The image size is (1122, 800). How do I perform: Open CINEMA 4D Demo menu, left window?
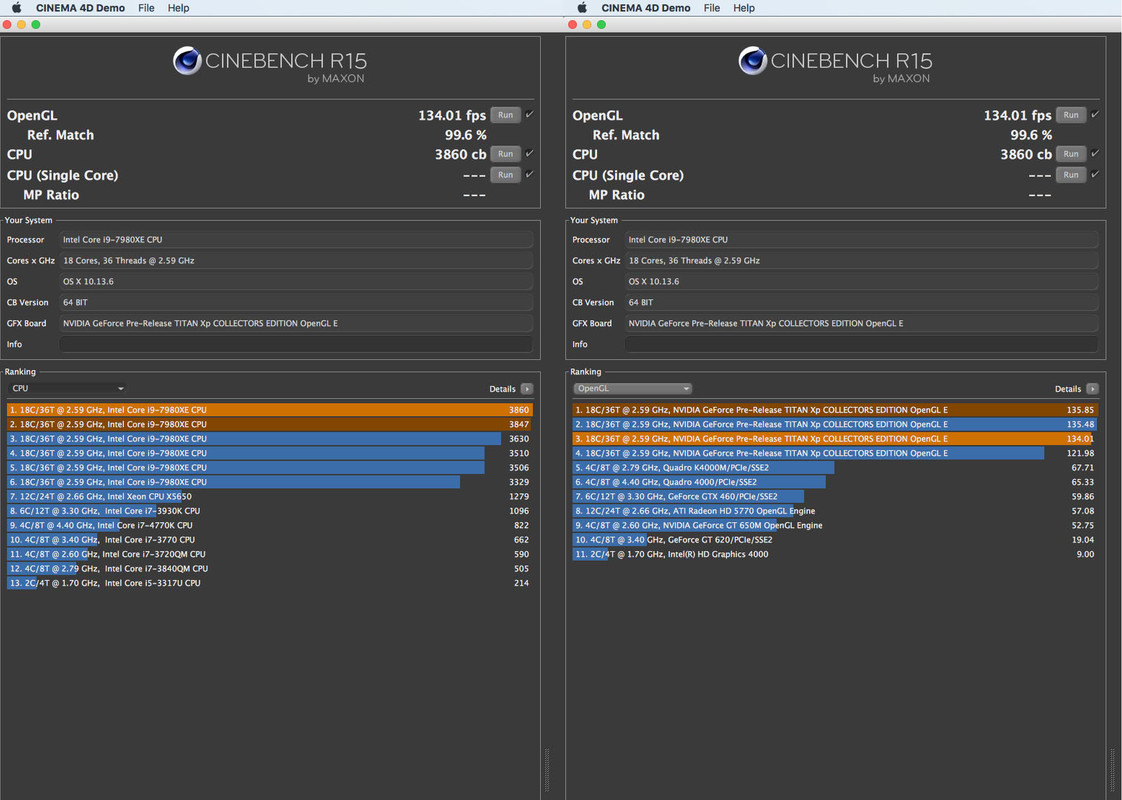(80, 8)
